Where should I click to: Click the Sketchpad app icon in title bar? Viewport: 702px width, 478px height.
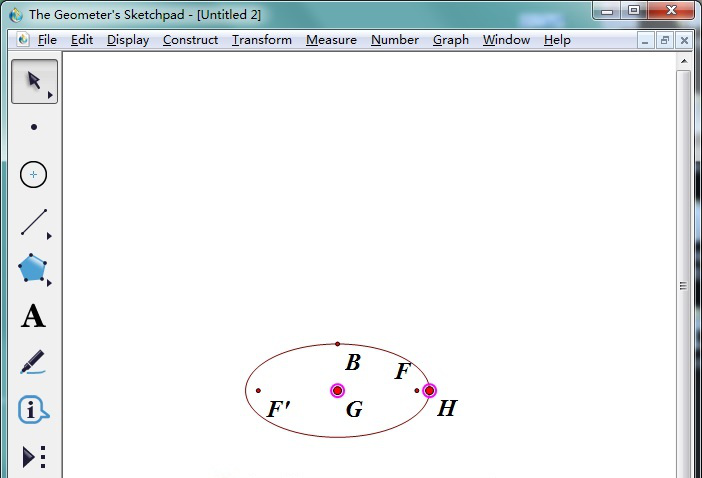point(16,15)
